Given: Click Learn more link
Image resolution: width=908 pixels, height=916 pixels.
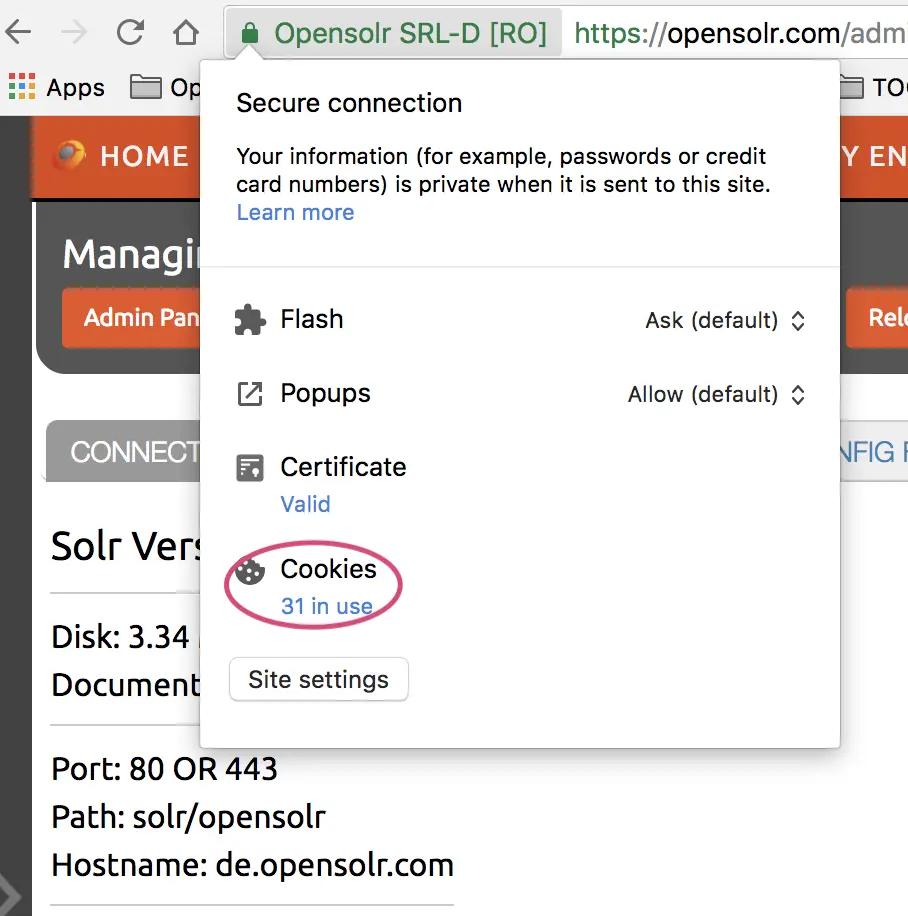Looking at the screenshot, I should tap(295, 213).
